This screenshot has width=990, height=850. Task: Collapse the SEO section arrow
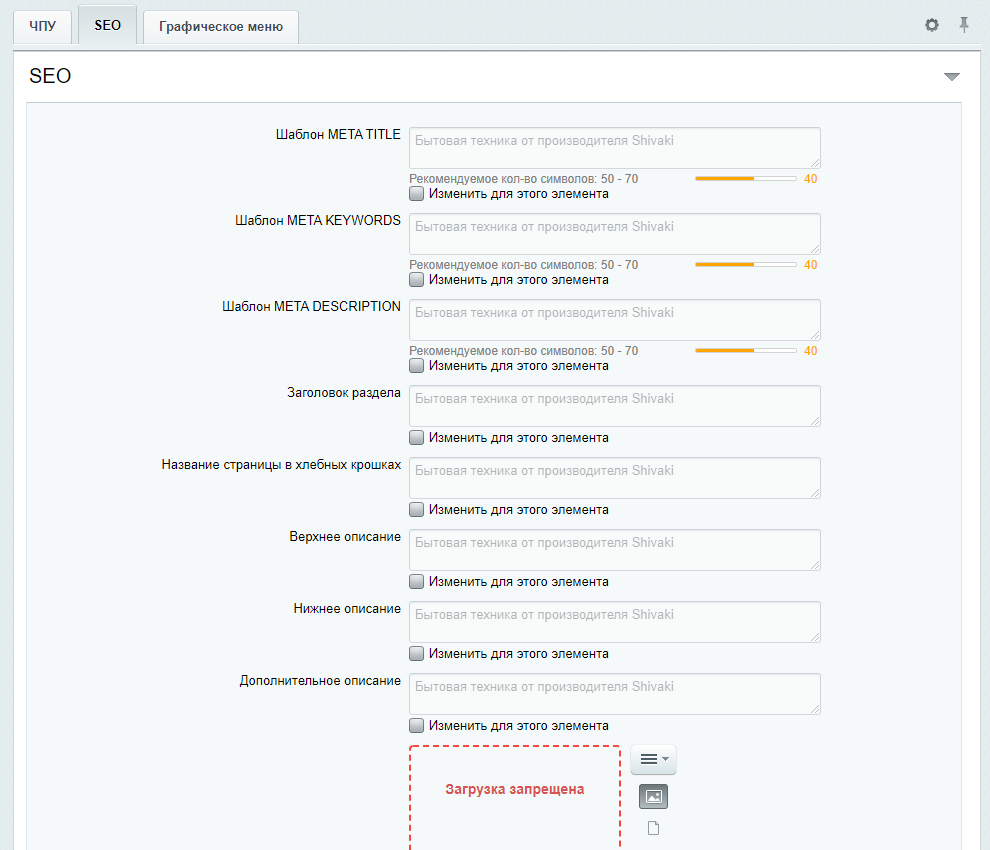pos(951,77)
